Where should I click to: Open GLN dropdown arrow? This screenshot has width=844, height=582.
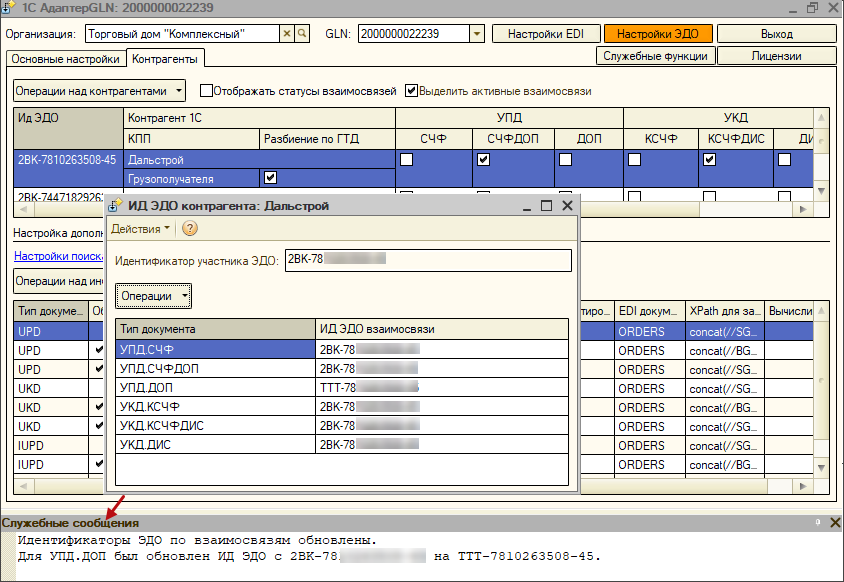point(477,34)
